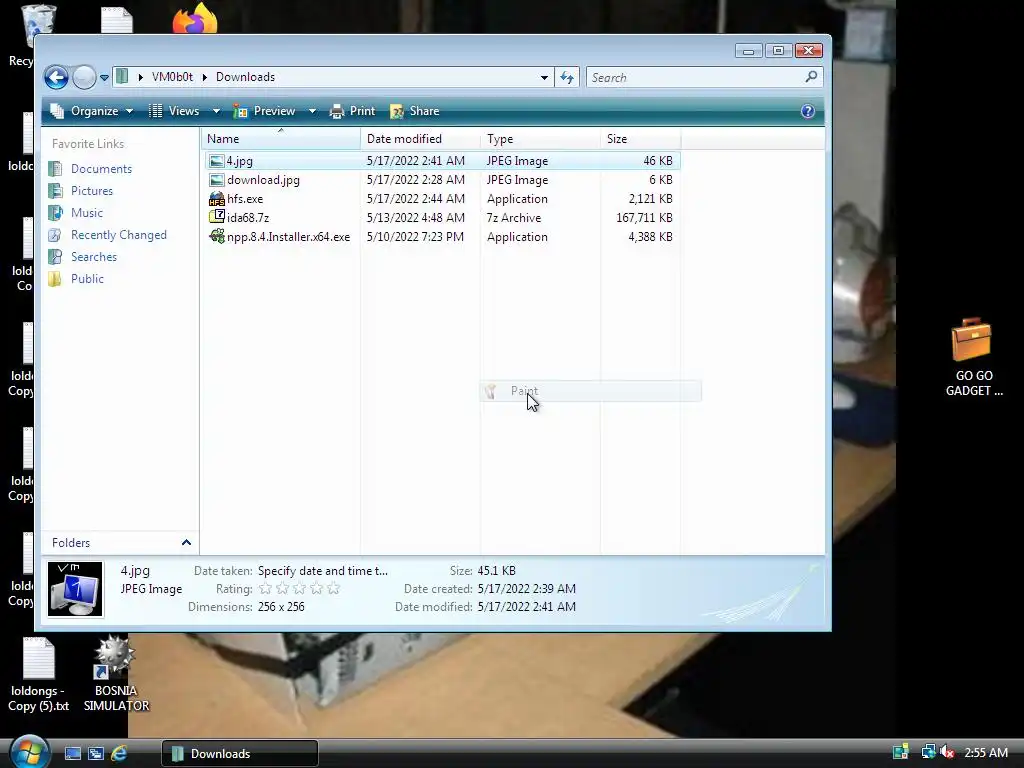Sort files by Name column
This screenshot has height=768, width=1024.
point(281,138)
